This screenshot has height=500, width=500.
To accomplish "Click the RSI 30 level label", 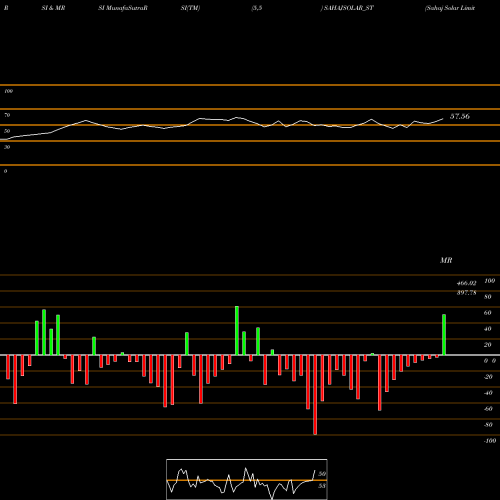I will (7, 147).
